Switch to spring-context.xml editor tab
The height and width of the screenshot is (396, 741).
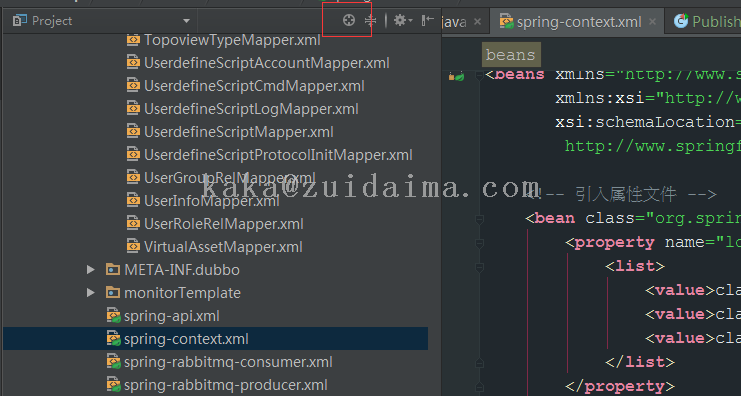pyautogui.click(x=578, y=22)
